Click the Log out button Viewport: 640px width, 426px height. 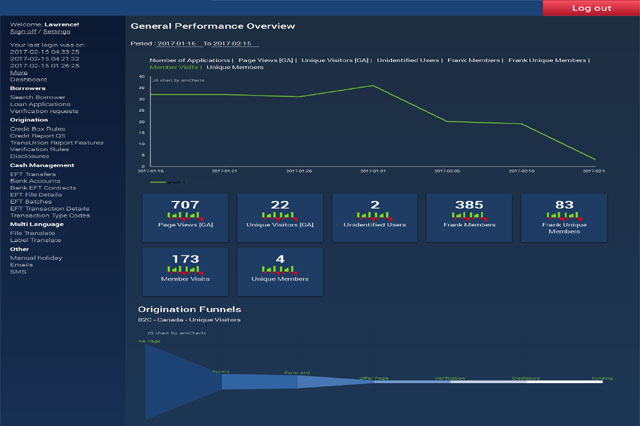pos(591,8)
